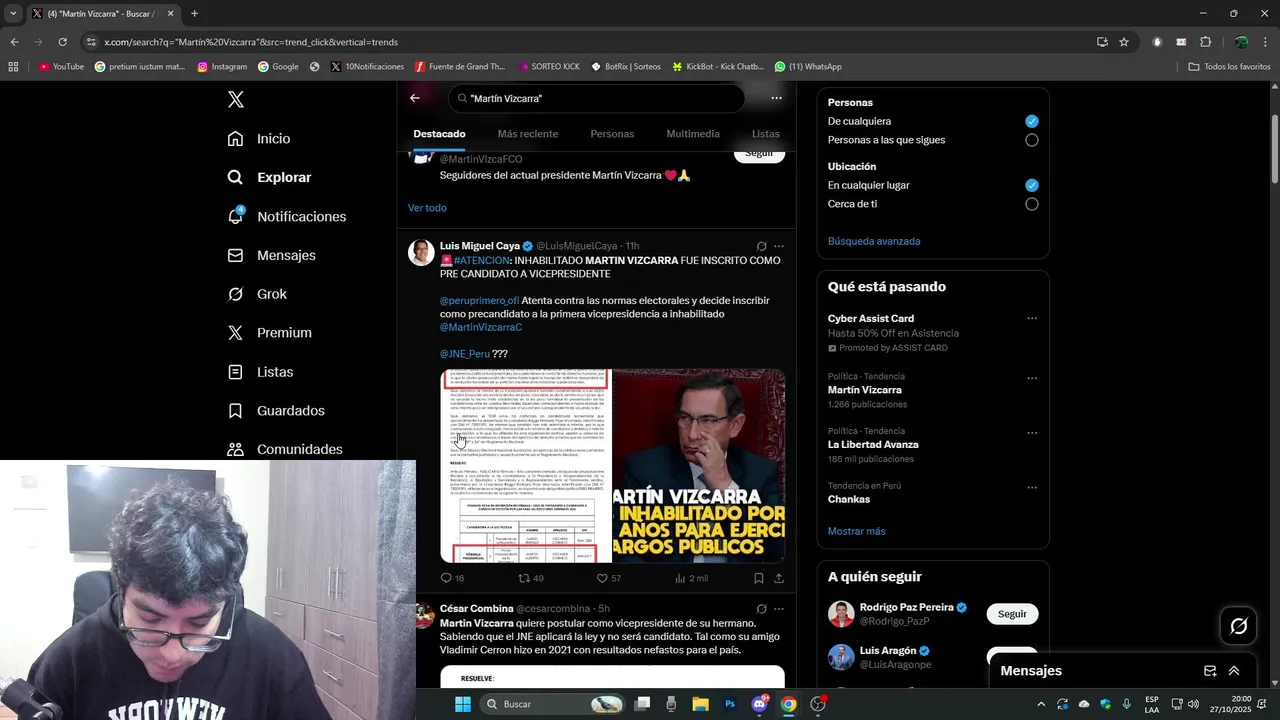Select Personas a las que sigues
Screen dimensions: 1280x720
click(1032, 140)
